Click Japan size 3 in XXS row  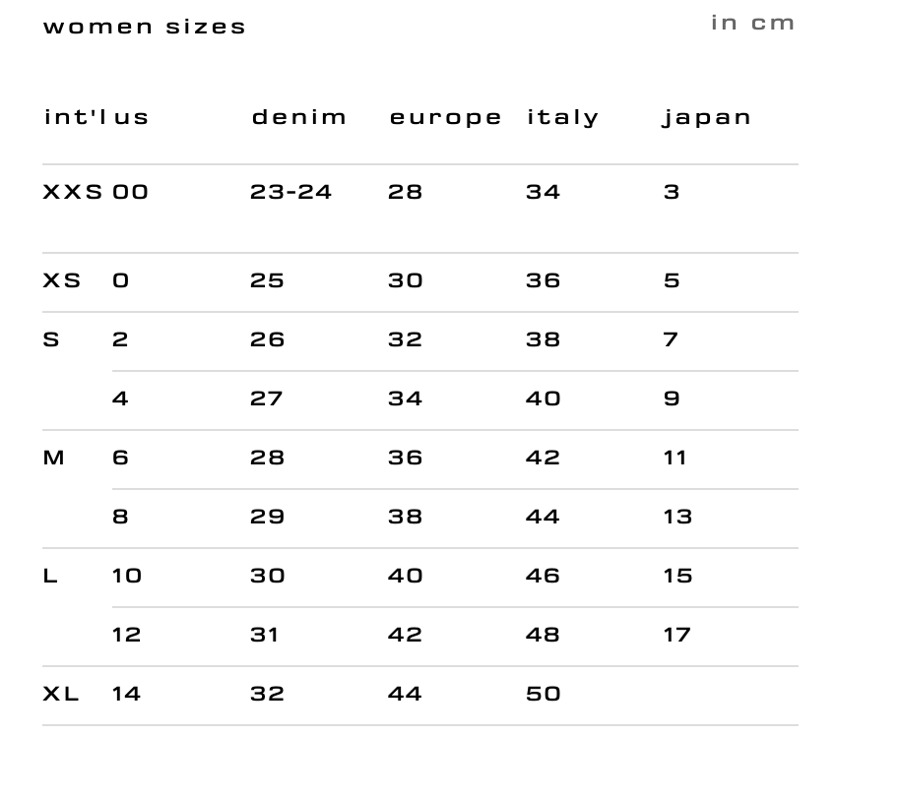tap(671, 192)
